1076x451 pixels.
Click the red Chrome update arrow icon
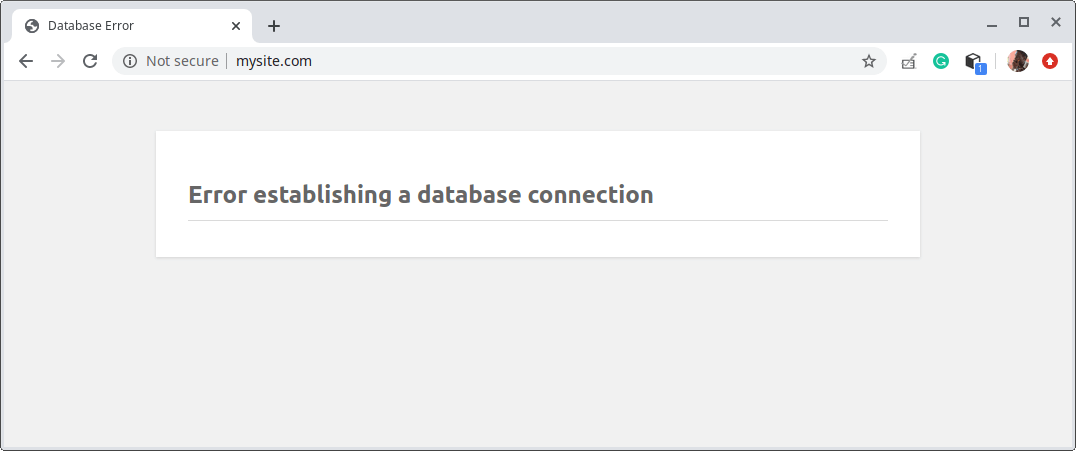(x=1050, y=61)
